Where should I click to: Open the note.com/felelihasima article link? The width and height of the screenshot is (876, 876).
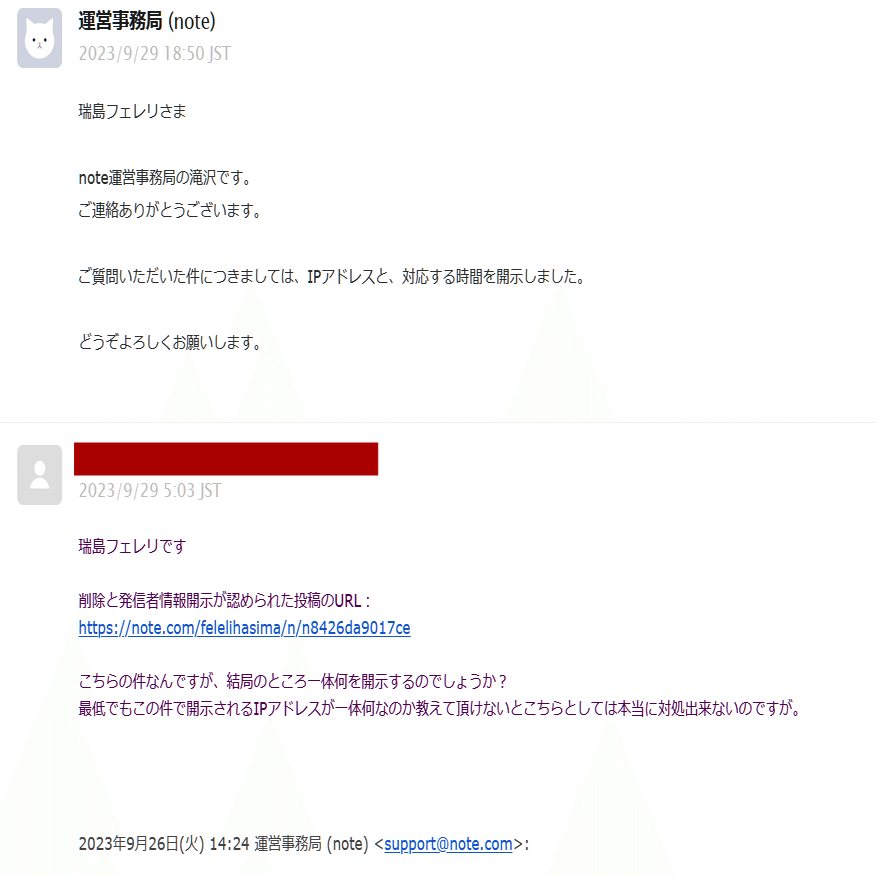tap(244, 628)
